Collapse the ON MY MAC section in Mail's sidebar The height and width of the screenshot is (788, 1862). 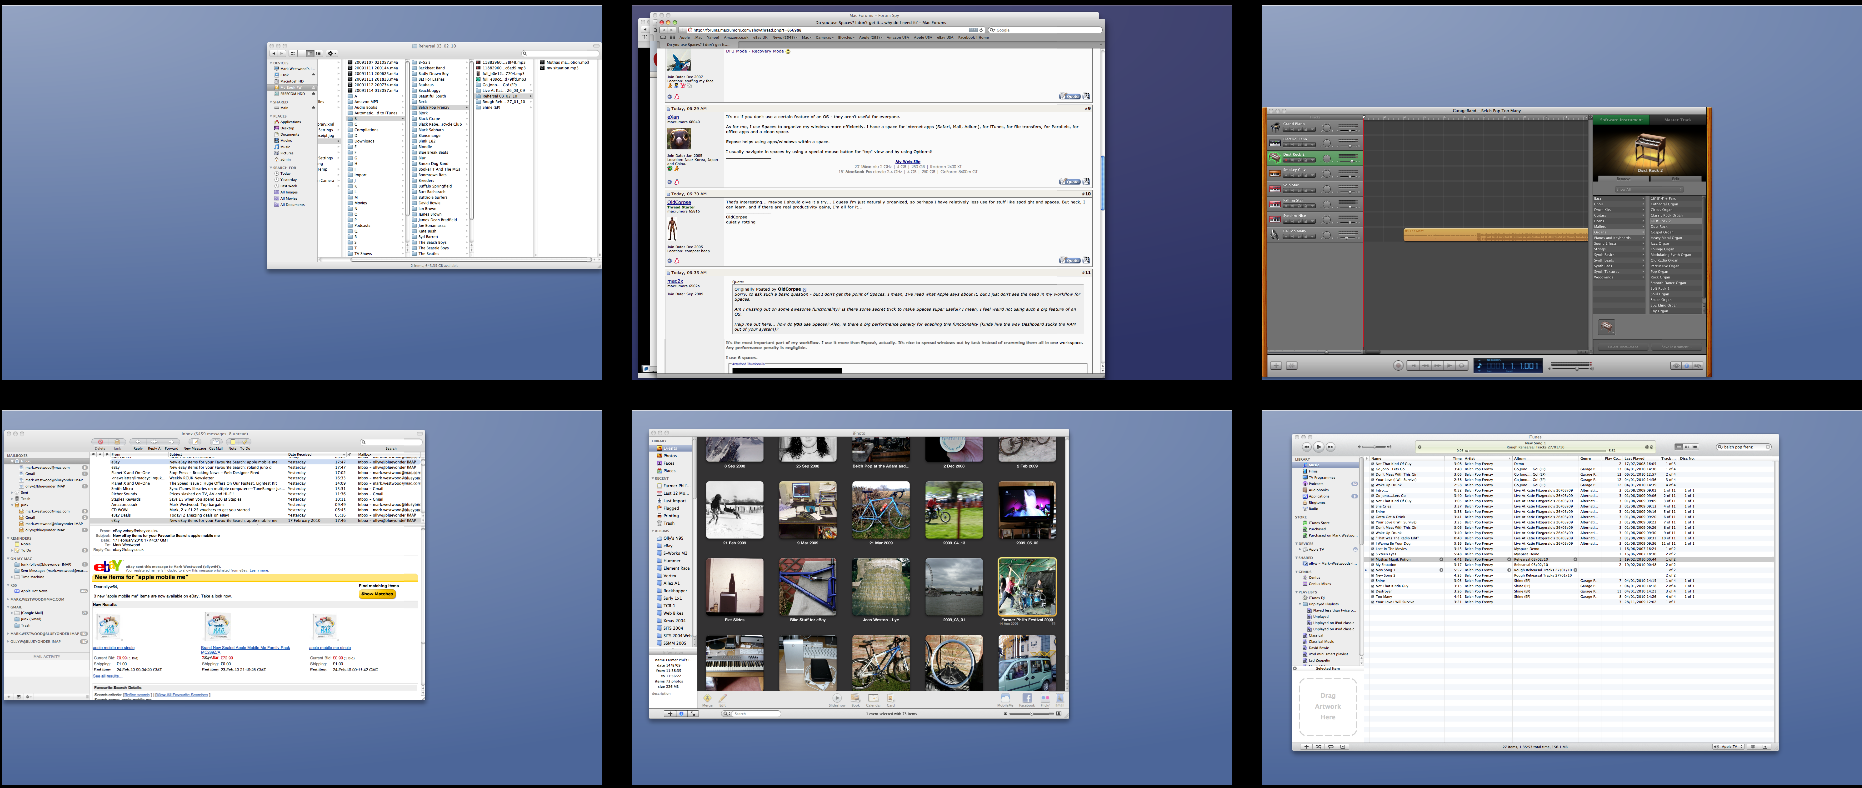click(x=8, y=558)
